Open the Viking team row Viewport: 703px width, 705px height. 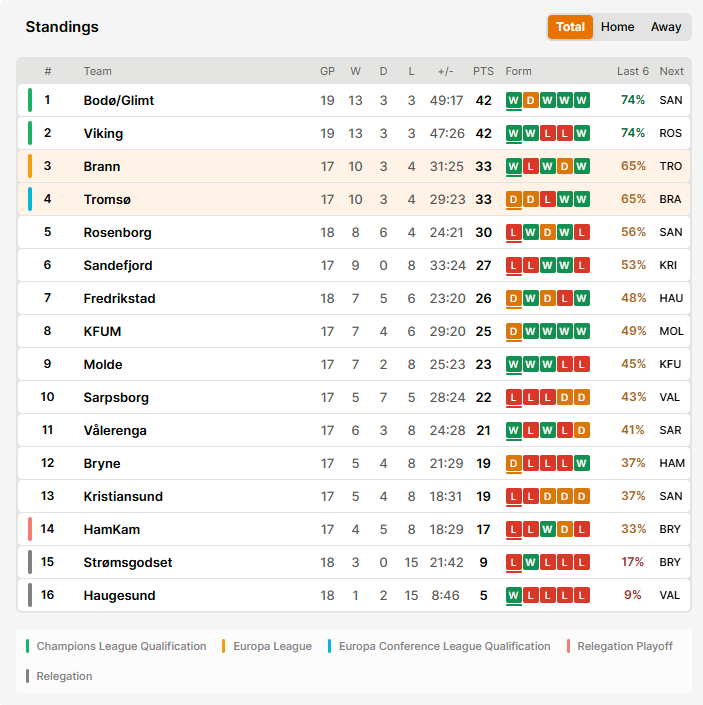(x=354, y=133)
